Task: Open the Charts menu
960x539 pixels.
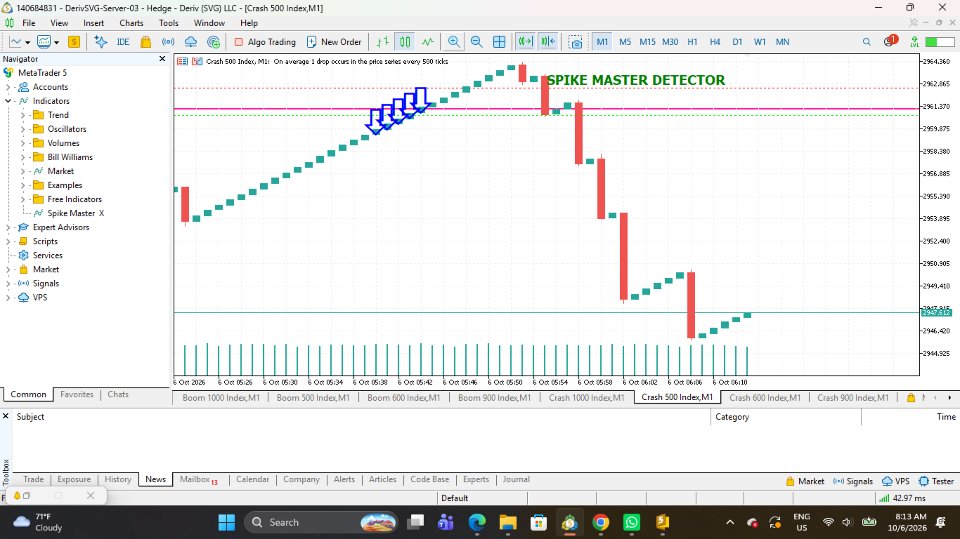Action: pos(131,23)
